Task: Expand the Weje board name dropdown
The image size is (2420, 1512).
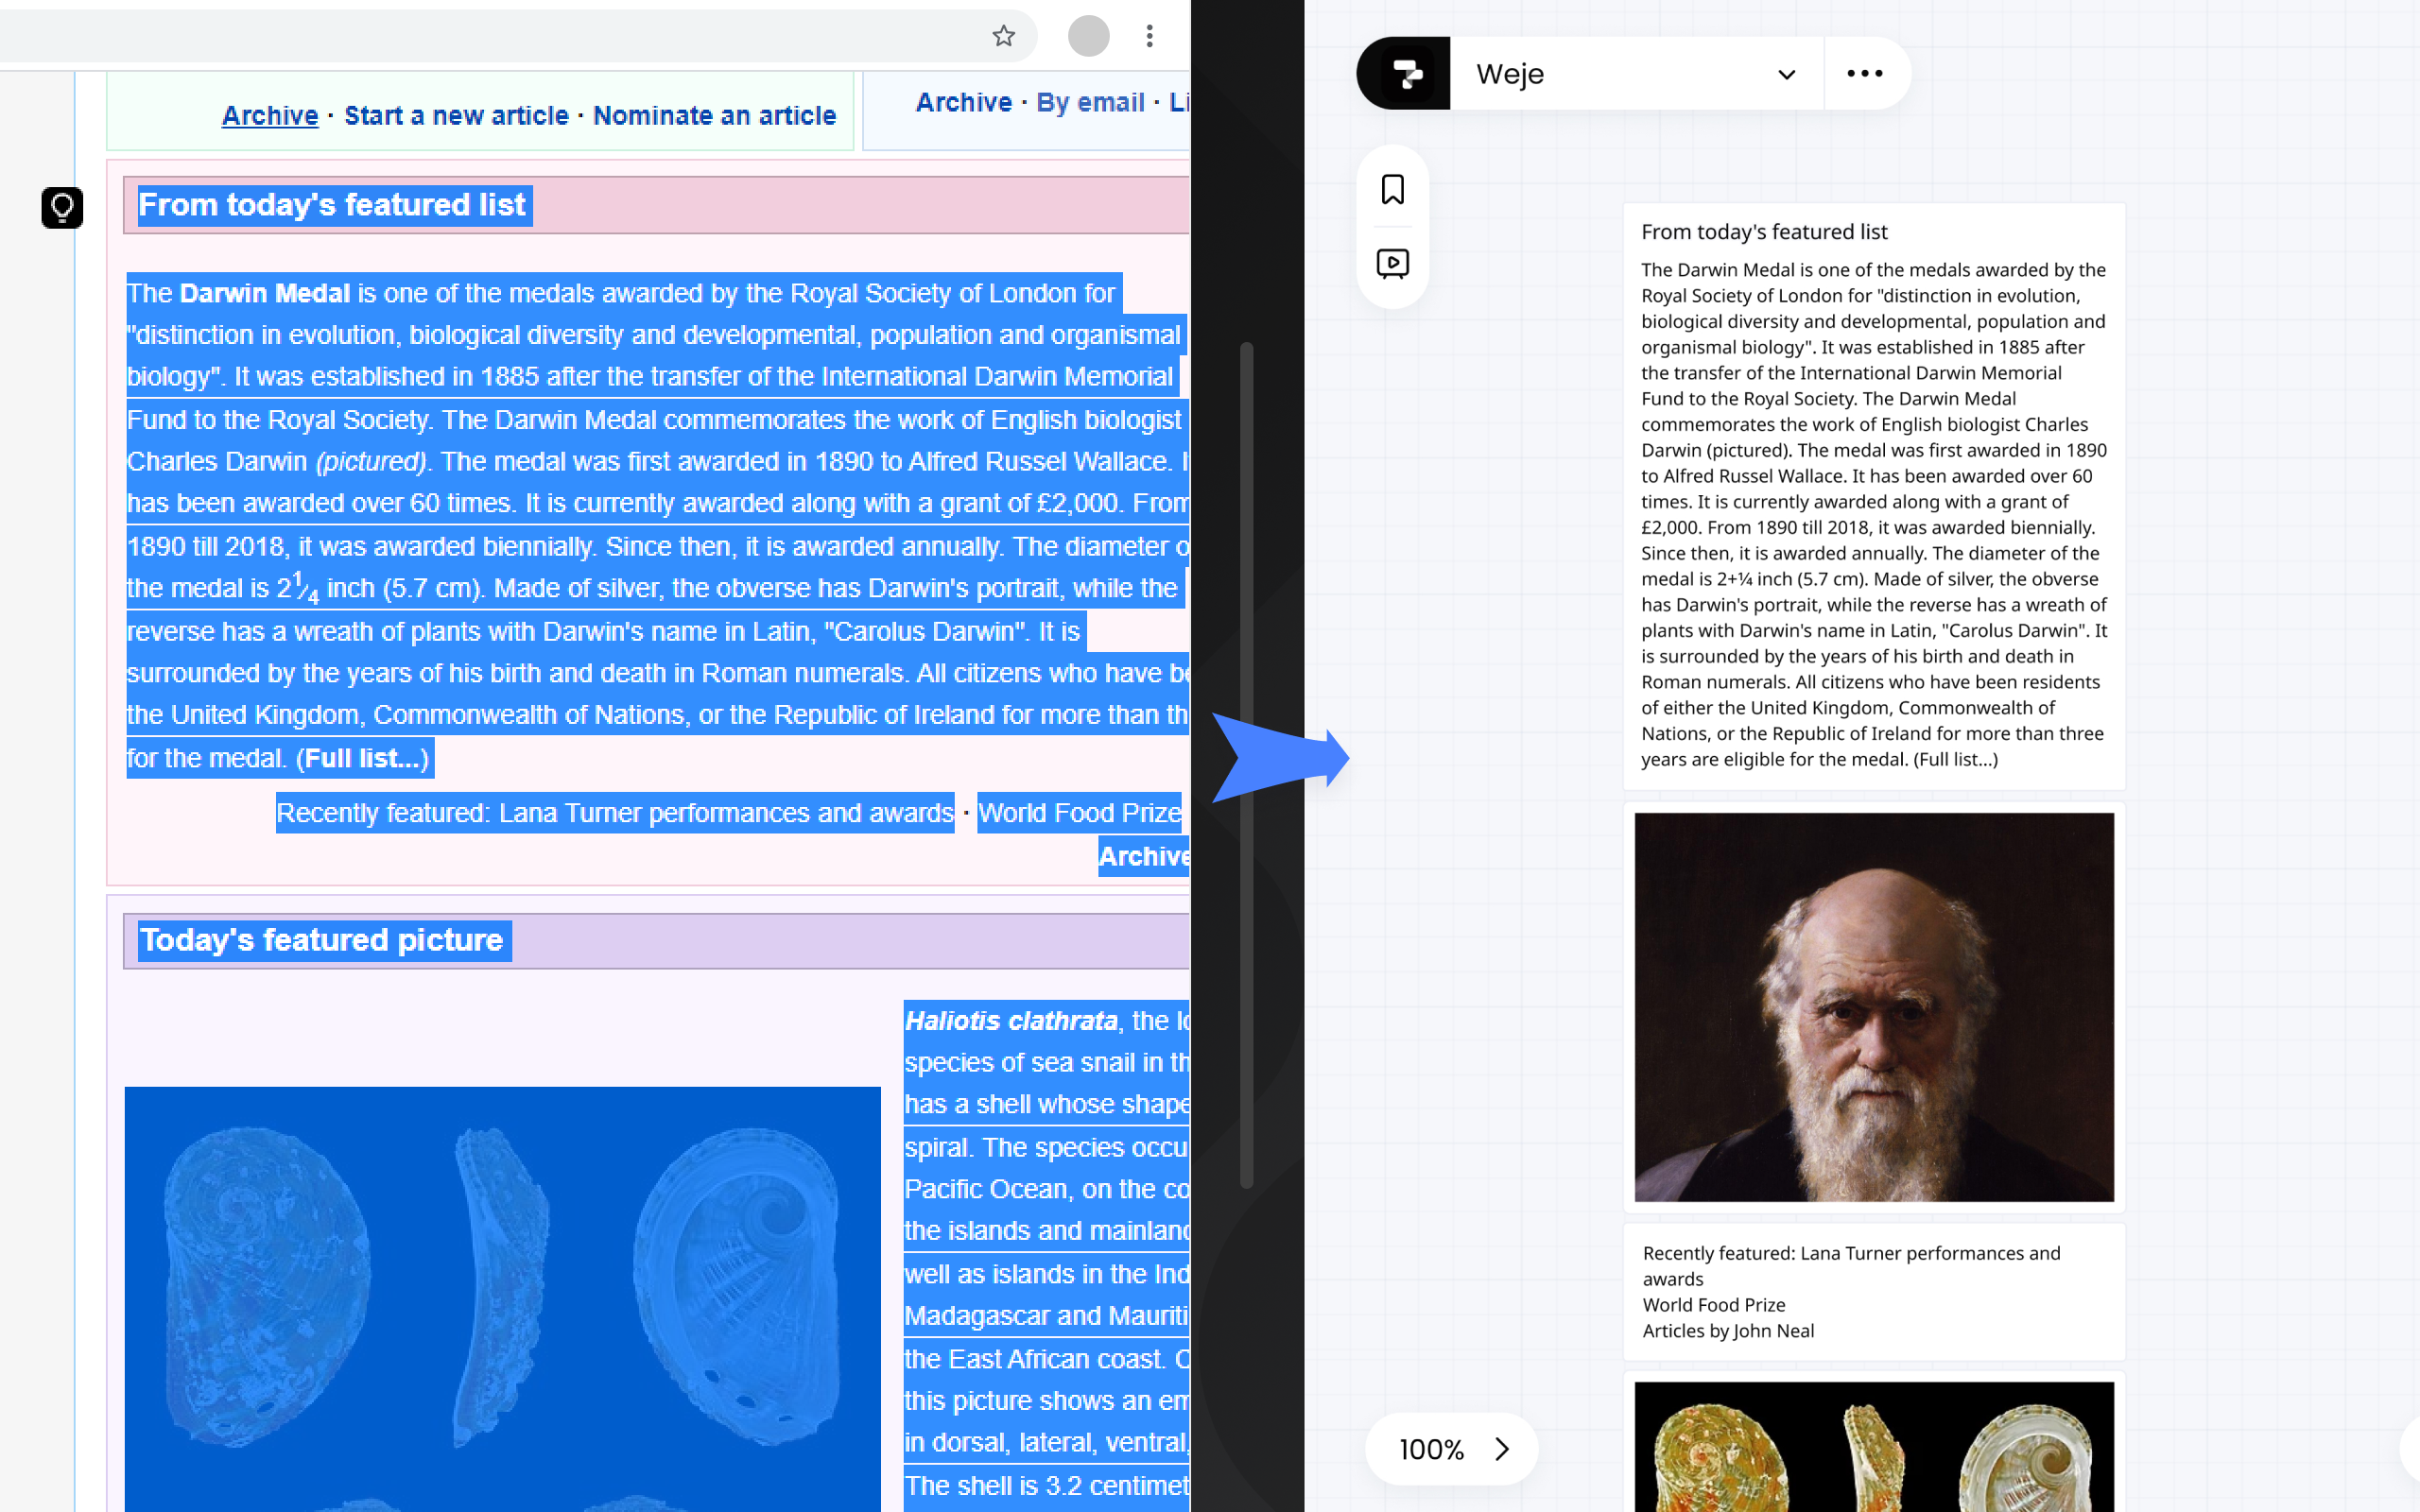Action: coord(1785,73)
